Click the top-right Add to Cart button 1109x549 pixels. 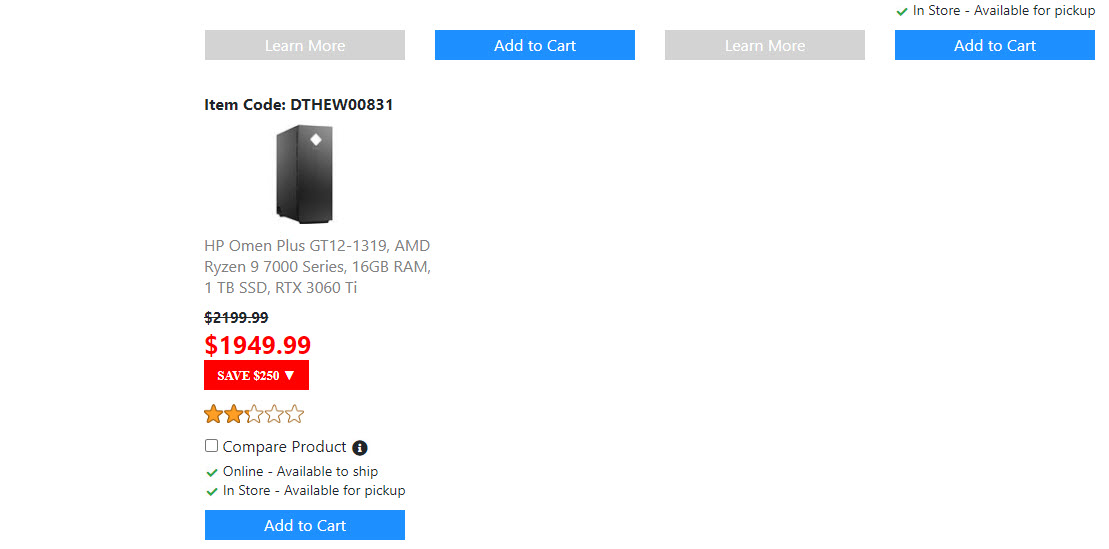pyautogui.click(x=995, y=45)
